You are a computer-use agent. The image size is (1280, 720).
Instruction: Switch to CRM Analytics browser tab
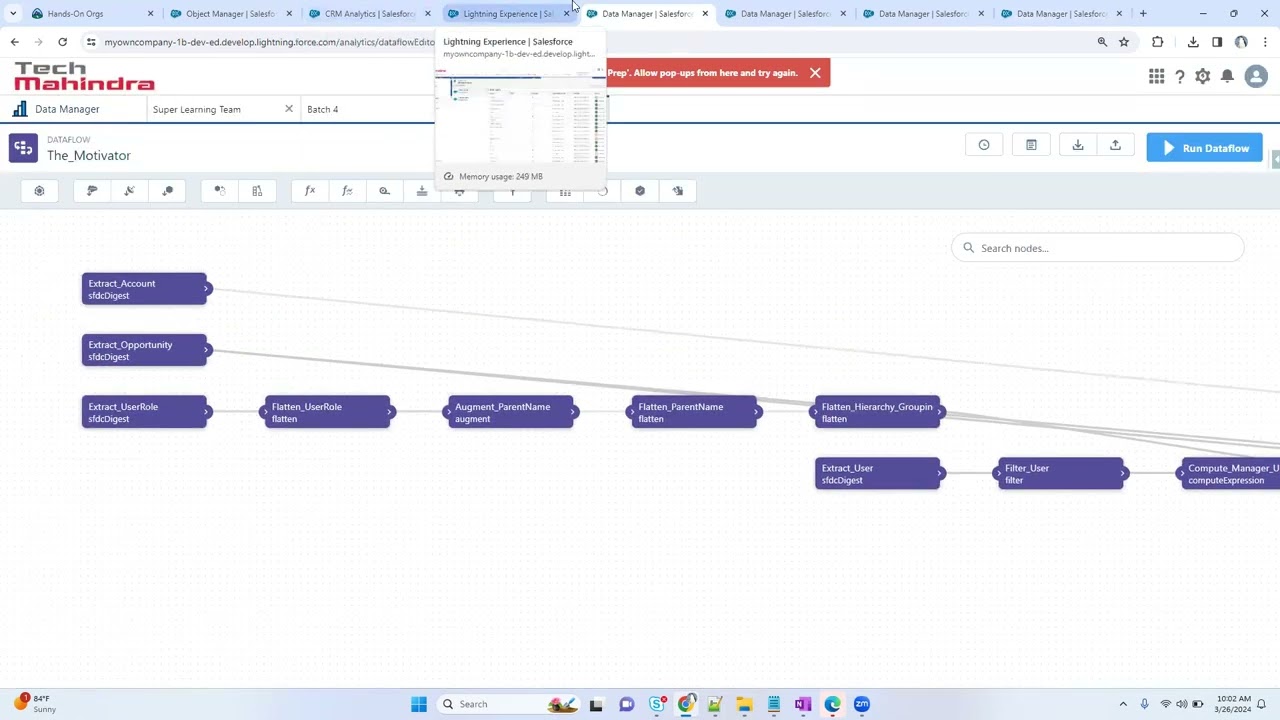[369, 14]
